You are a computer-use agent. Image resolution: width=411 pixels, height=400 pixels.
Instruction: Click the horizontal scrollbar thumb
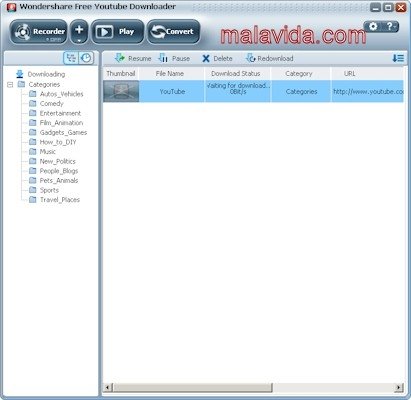click(192, 387)
